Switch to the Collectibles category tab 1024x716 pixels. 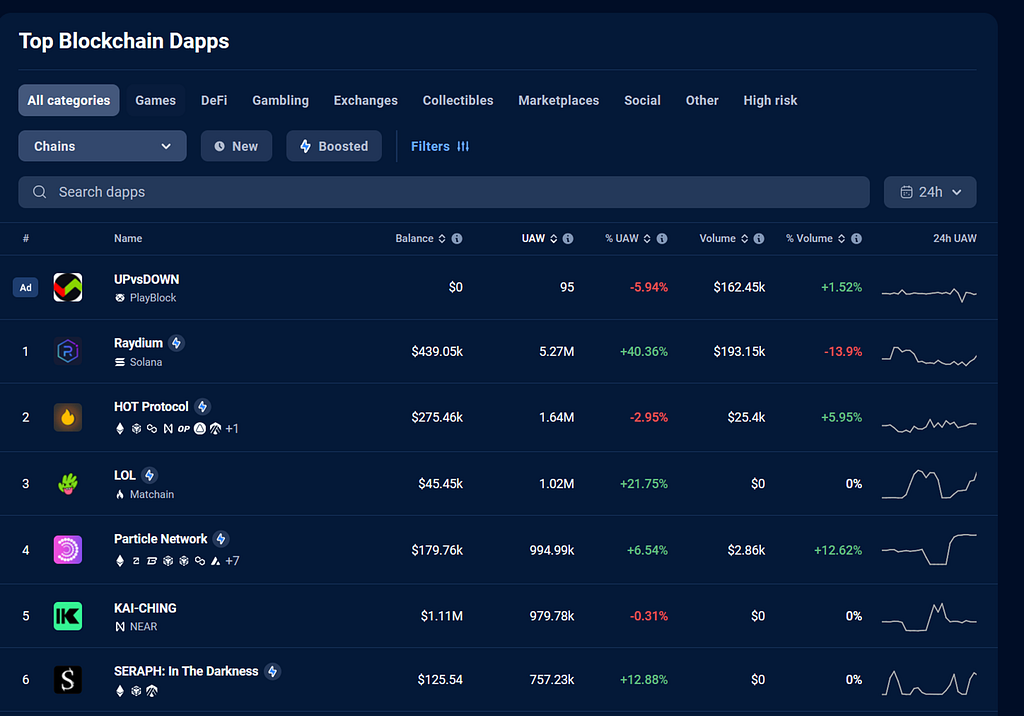458,100
